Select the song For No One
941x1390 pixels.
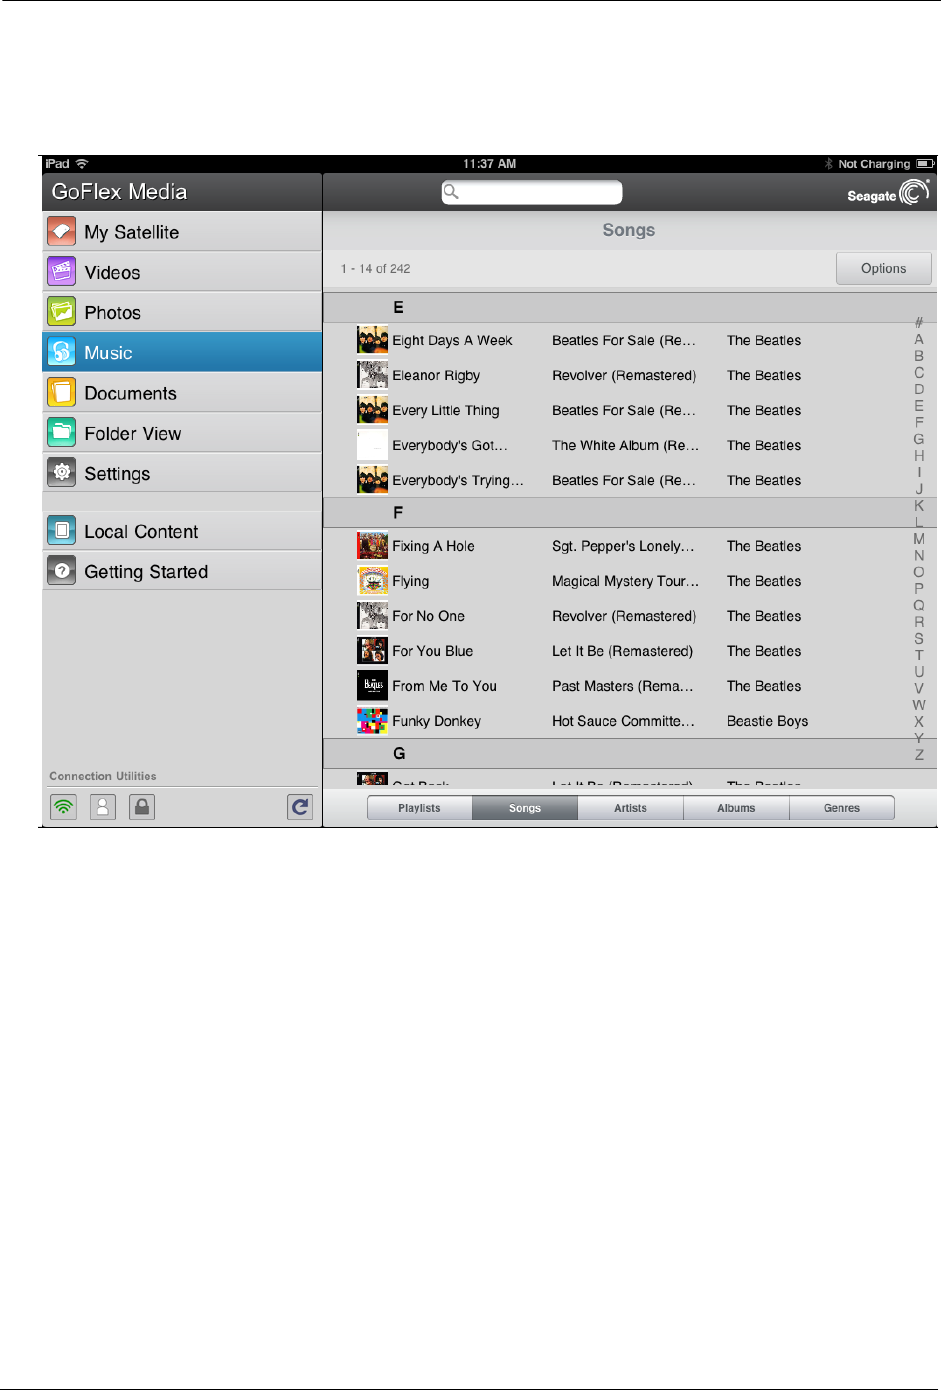point(428,616)
